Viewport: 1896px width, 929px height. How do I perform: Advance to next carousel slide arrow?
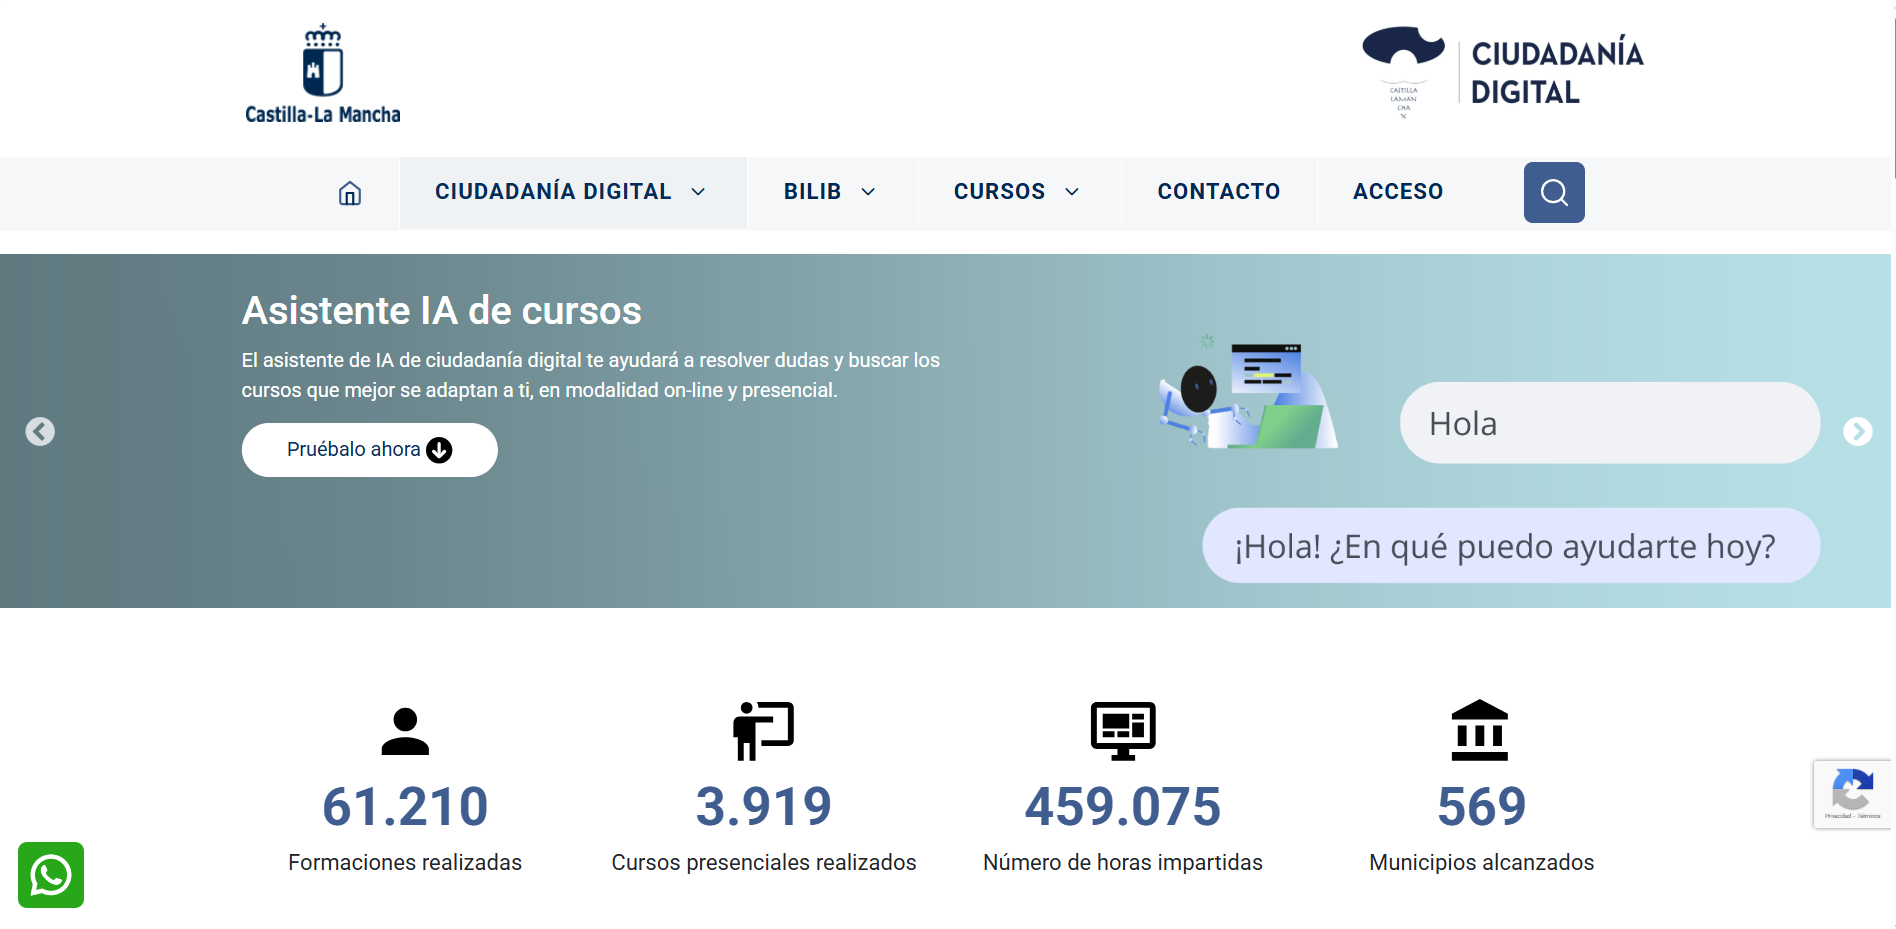coord(1857,431)
